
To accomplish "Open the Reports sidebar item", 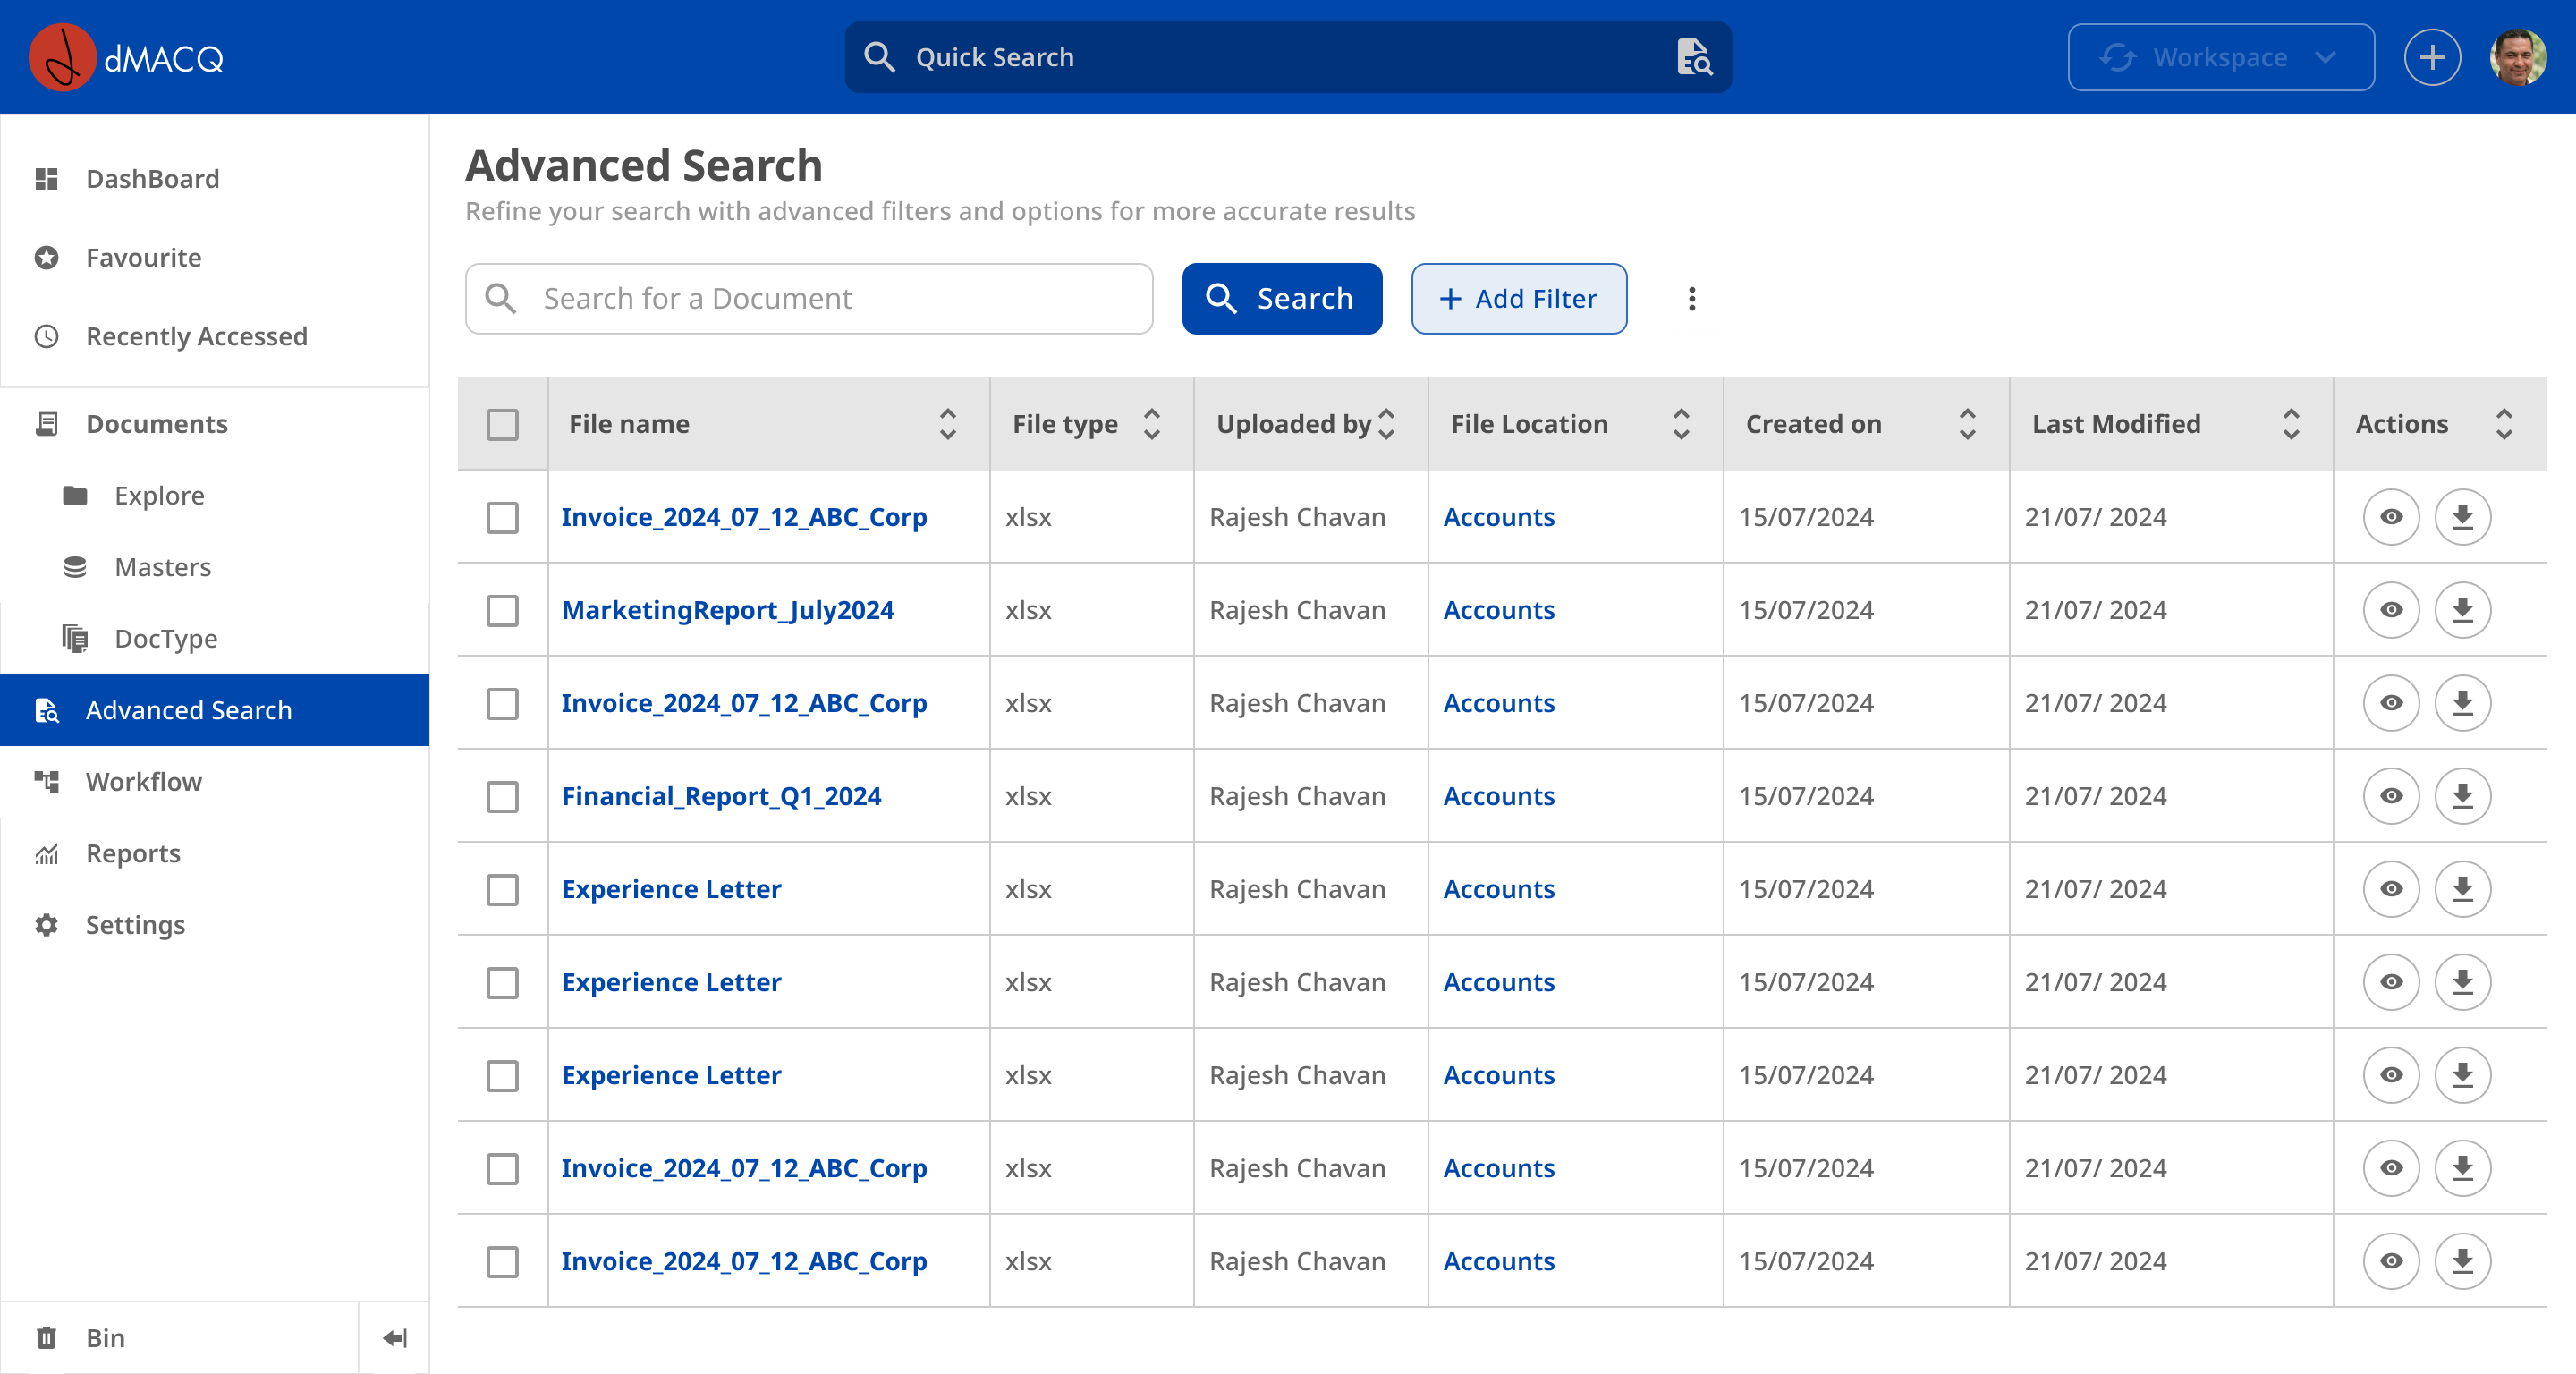I will (x=133, y=853).
